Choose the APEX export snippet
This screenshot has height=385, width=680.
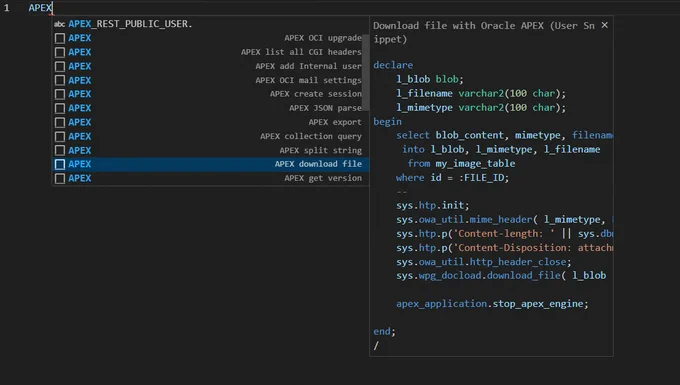coord(211,122)
